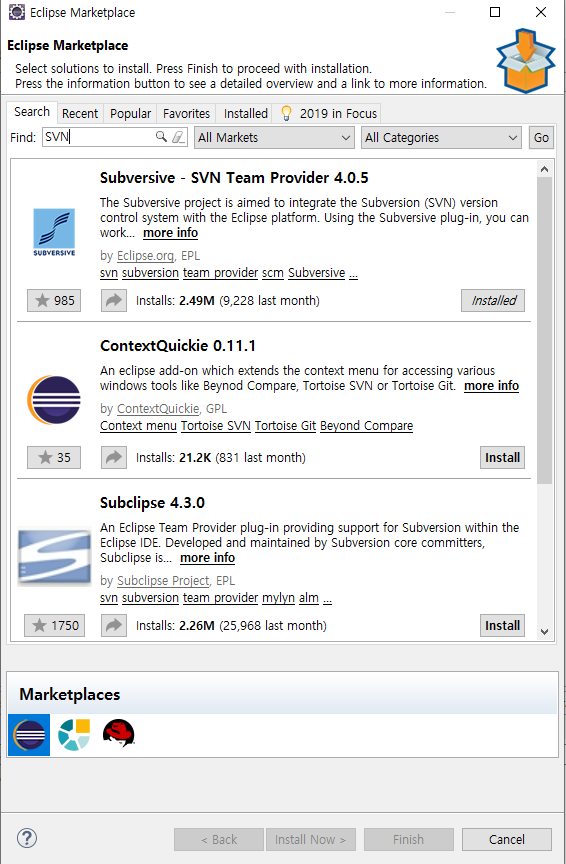Install ContextQuickie 0.11.1
The height and width of the screenshot is (864, 566).
502,457
